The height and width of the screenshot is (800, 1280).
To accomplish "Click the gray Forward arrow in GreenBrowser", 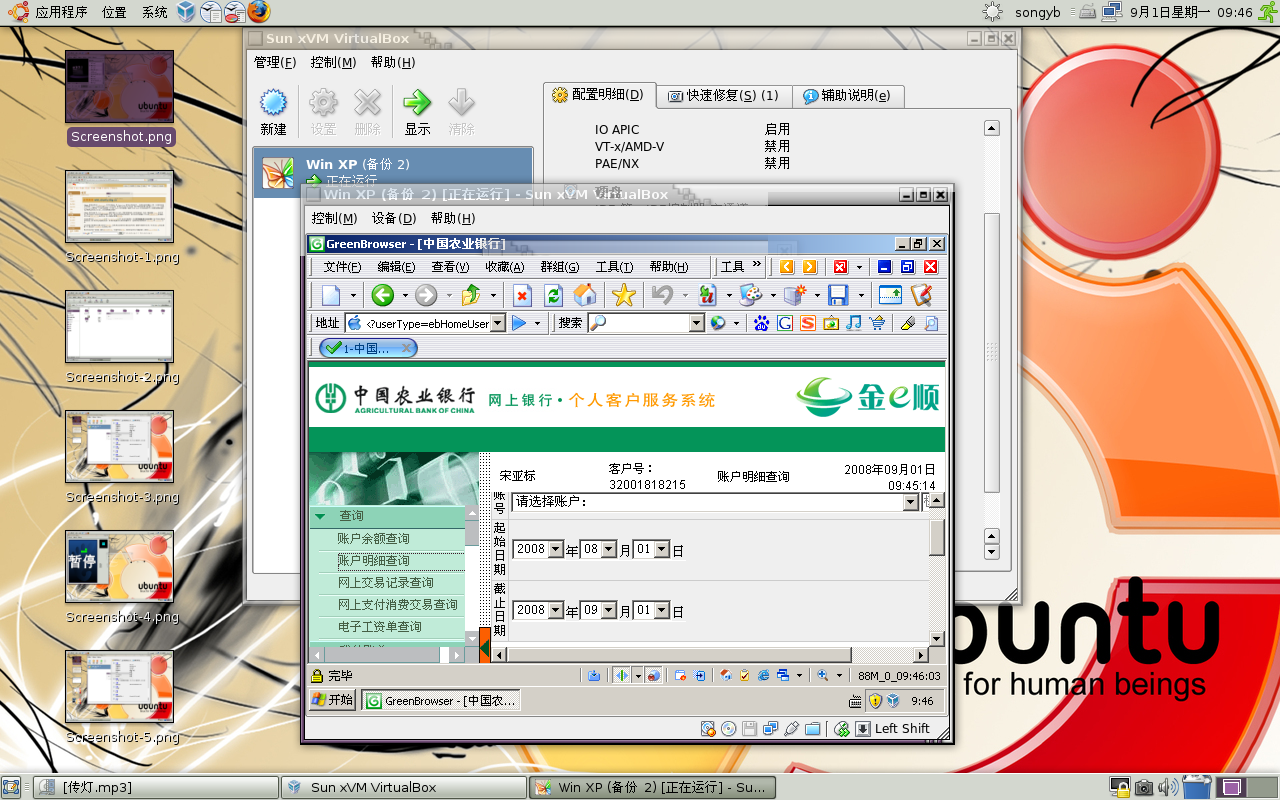I will click(x=426, y=295).
